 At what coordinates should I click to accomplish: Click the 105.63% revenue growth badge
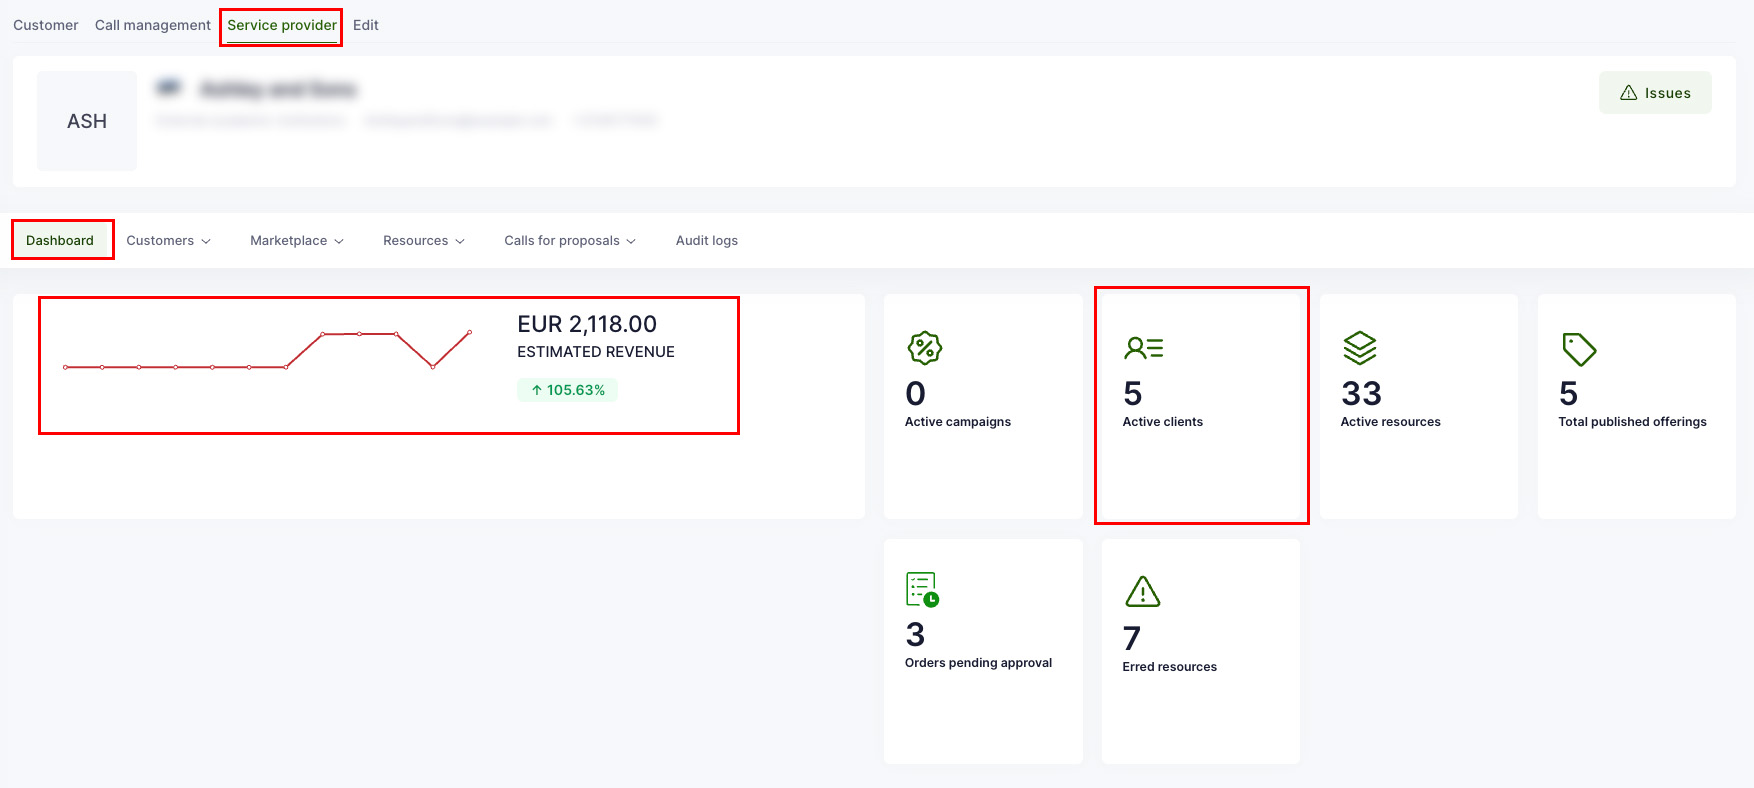click(567, 390)
